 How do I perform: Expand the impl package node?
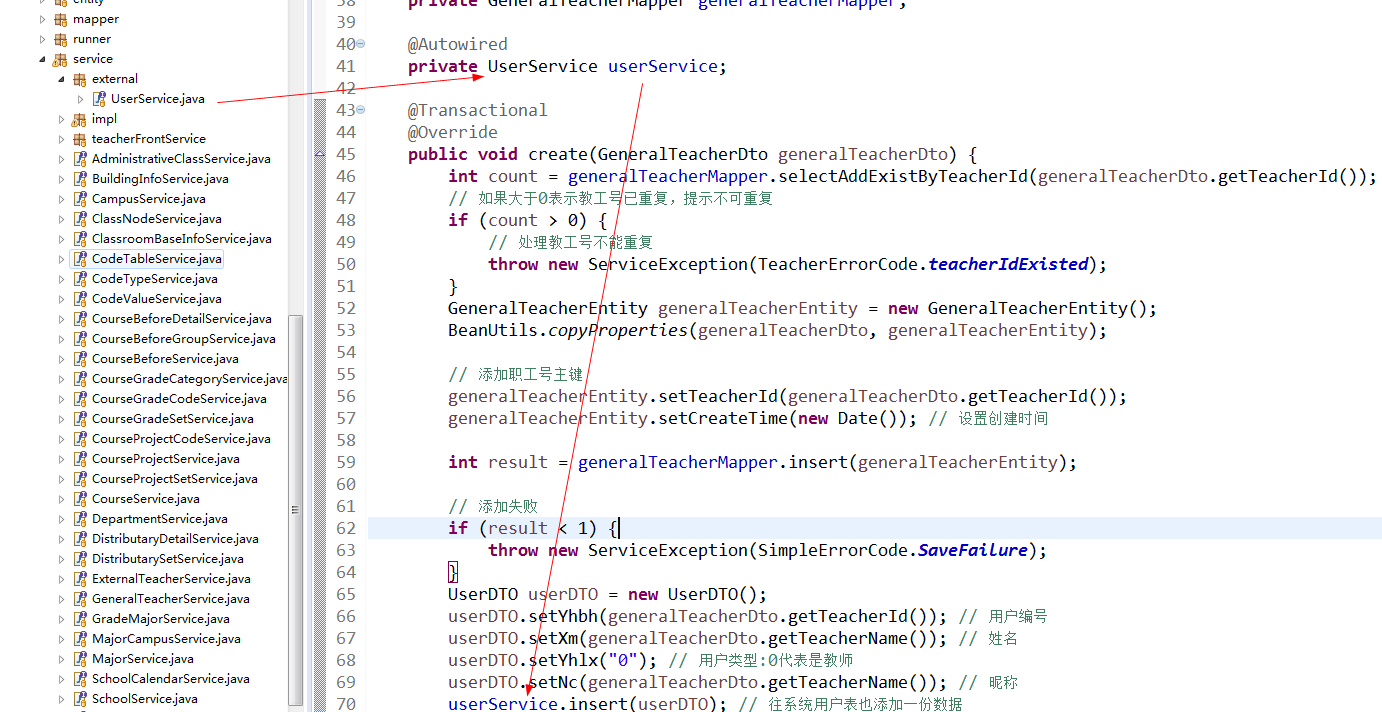(x=62, y=119)
